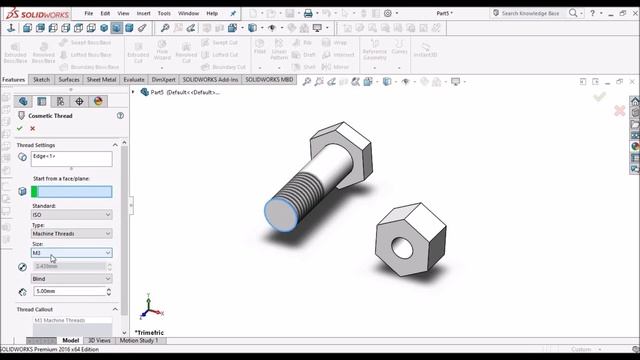
Task: Open the DisplayManager tab icon
Action: (x=98, y=101)
